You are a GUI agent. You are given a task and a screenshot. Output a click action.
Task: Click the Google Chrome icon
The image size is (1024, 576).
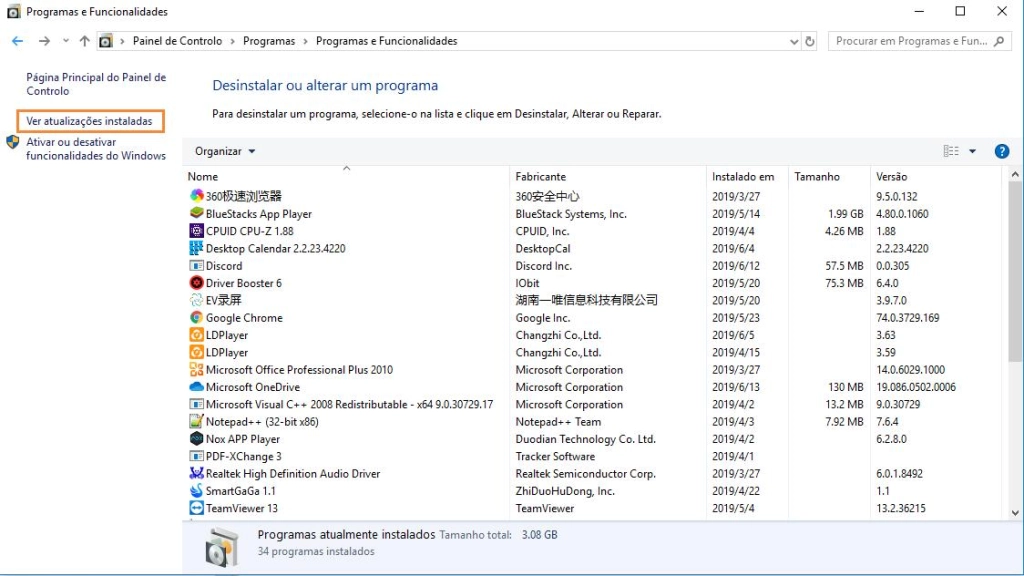click(x=196, y=317)
